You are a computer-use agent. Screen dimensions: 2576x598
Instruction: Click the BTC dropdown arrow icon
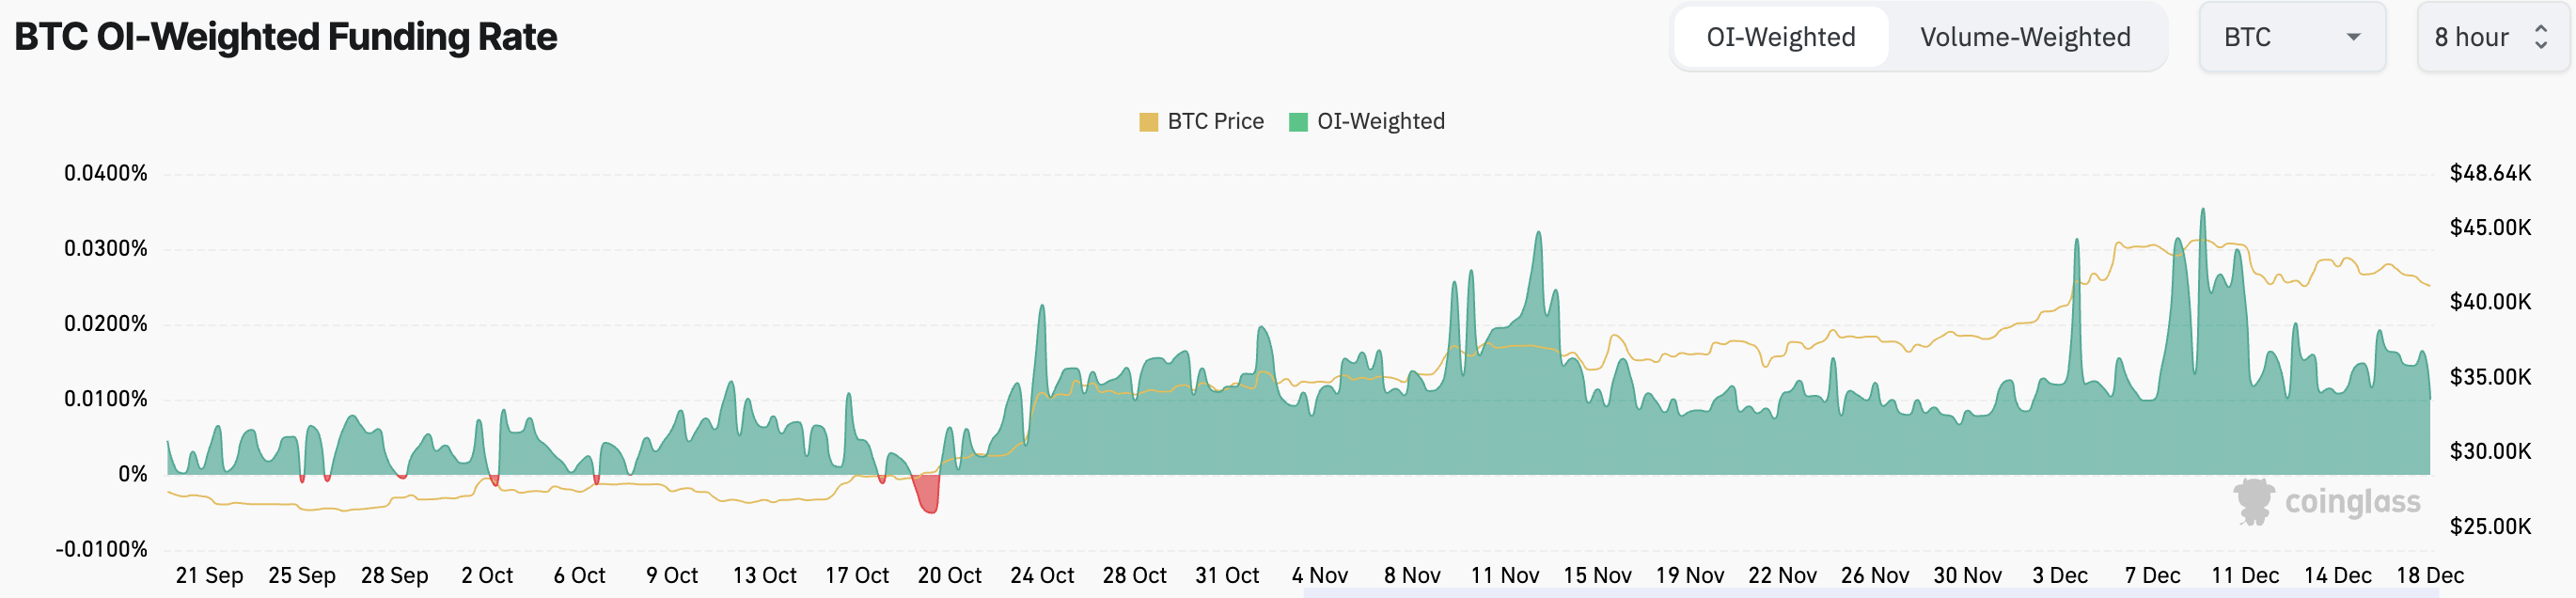point(2353,37)
